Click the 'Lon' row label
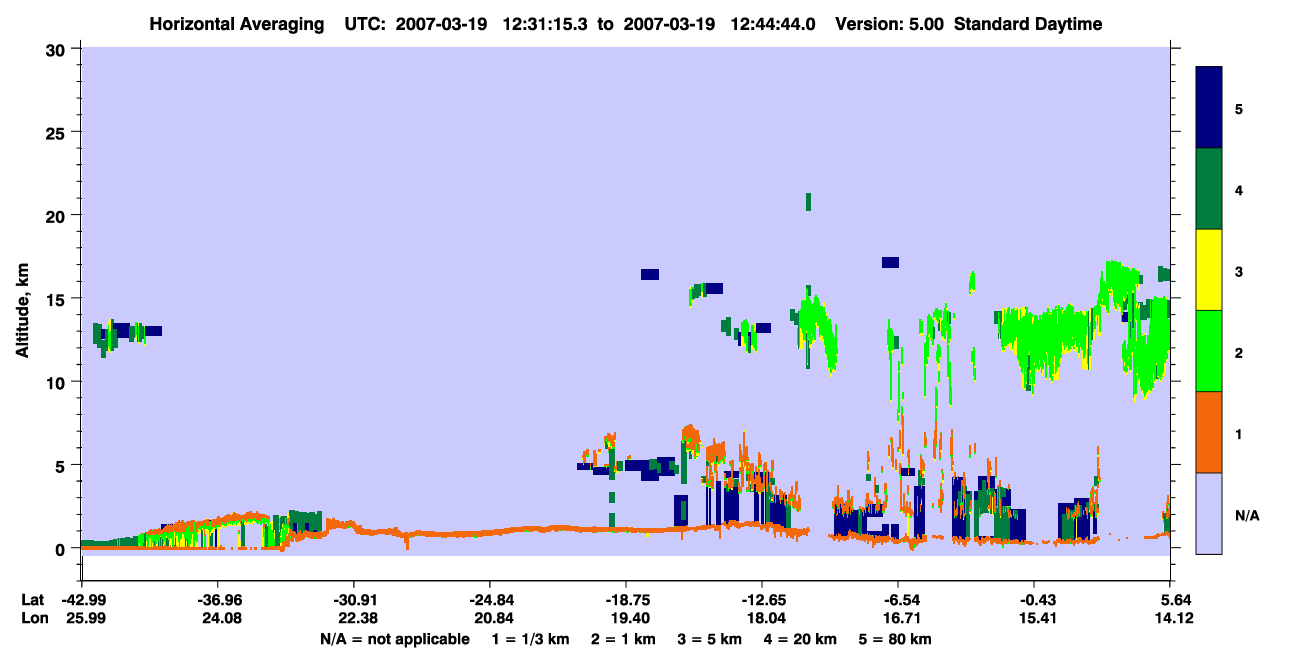Screen dimensions: 1300x667 (33, 618)
